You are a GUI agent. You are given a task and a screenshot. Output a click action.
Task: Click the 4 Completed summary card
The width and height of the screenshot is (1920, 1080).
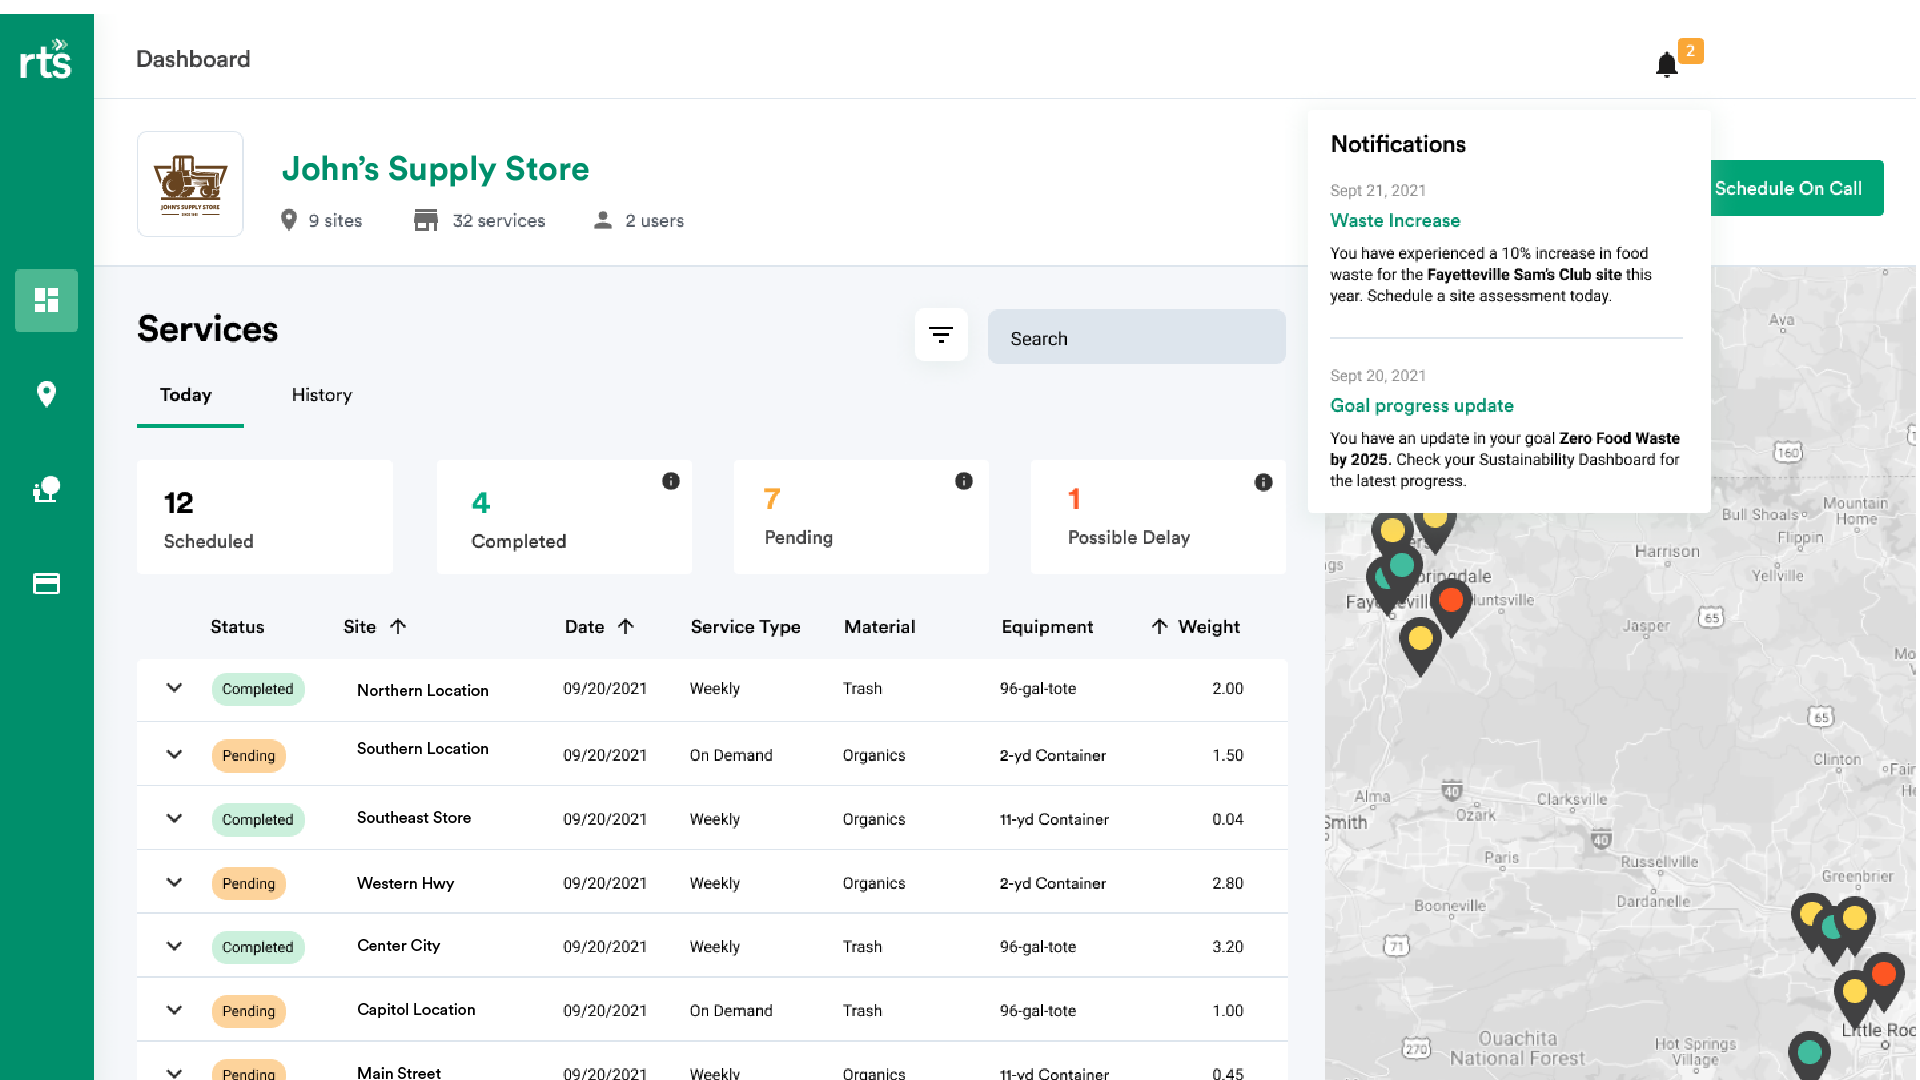click(x=564, y=517)
